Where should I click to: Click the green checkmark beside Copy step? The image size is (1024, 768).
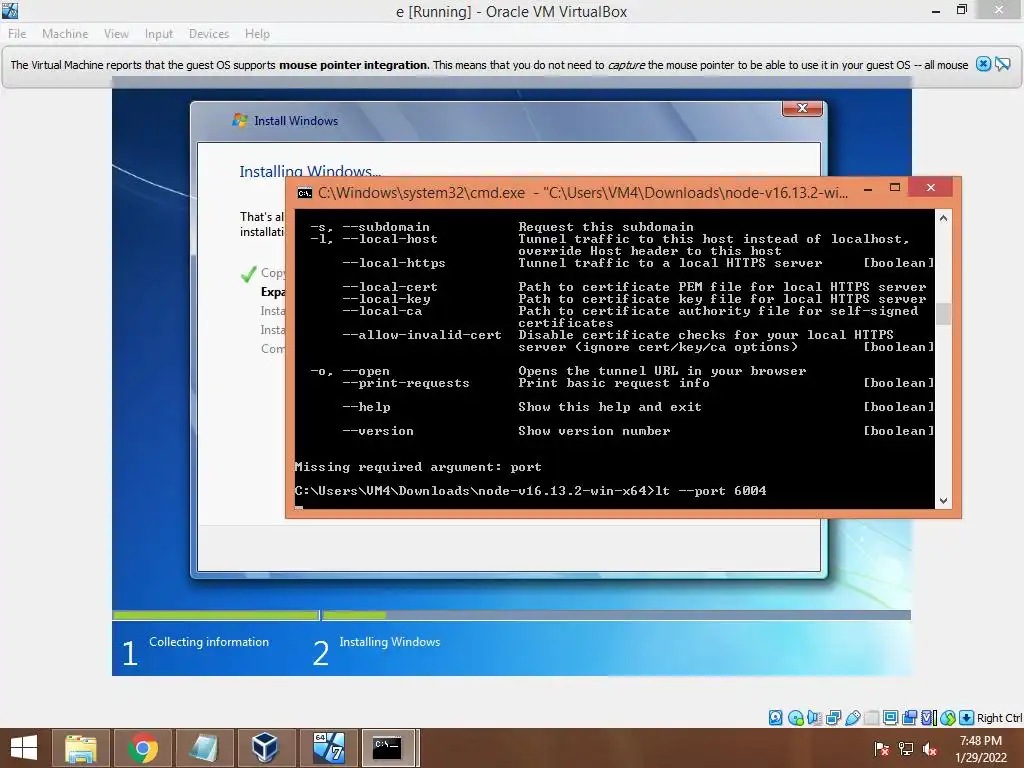[248, 274]
